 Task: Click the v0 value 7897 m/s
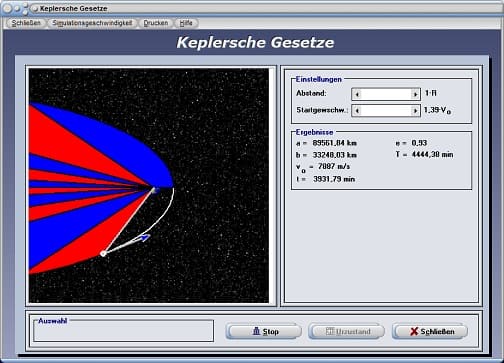(x=334, y=166)
